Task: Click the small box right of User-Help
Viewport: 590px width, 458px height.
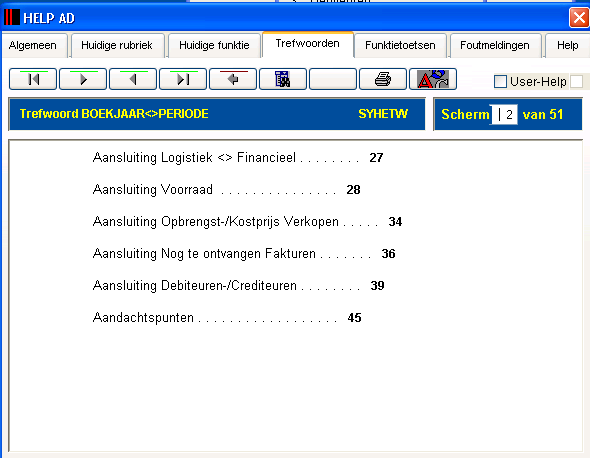Action: pyautogui.click(x=576, y=81)
